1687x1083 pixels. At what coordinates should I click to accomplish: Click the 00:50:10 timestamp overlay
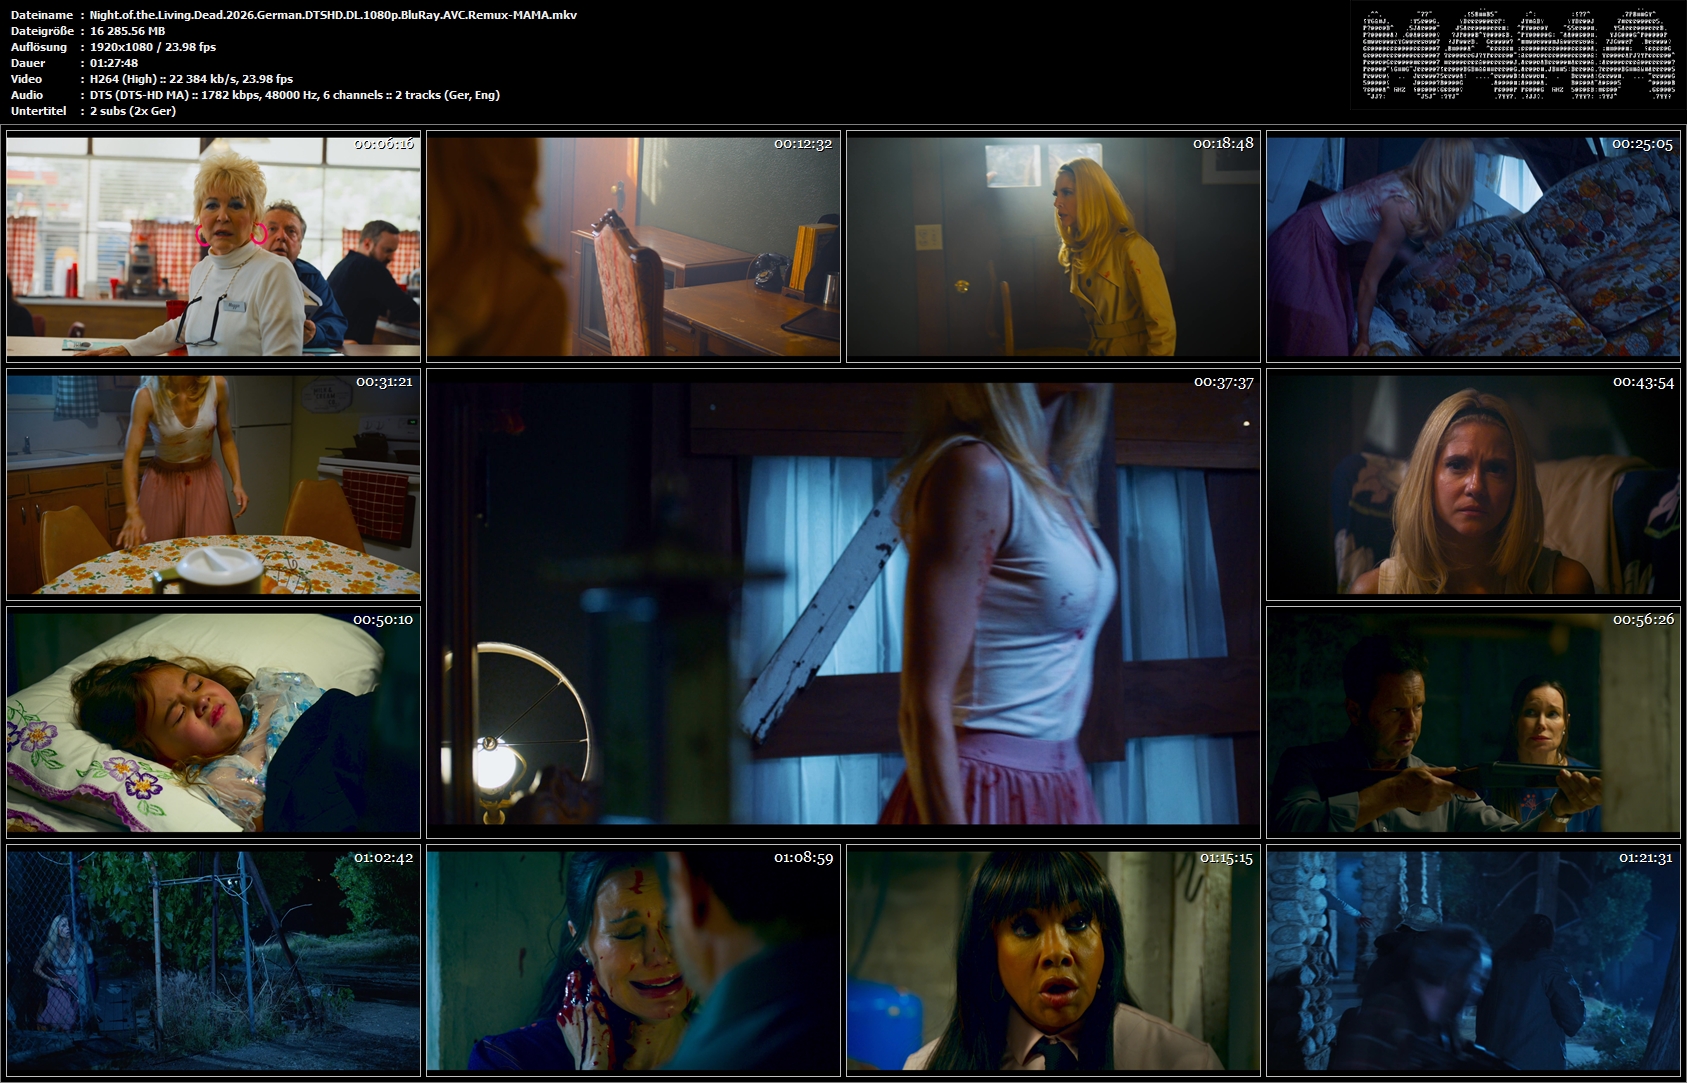tap(383, 620)
